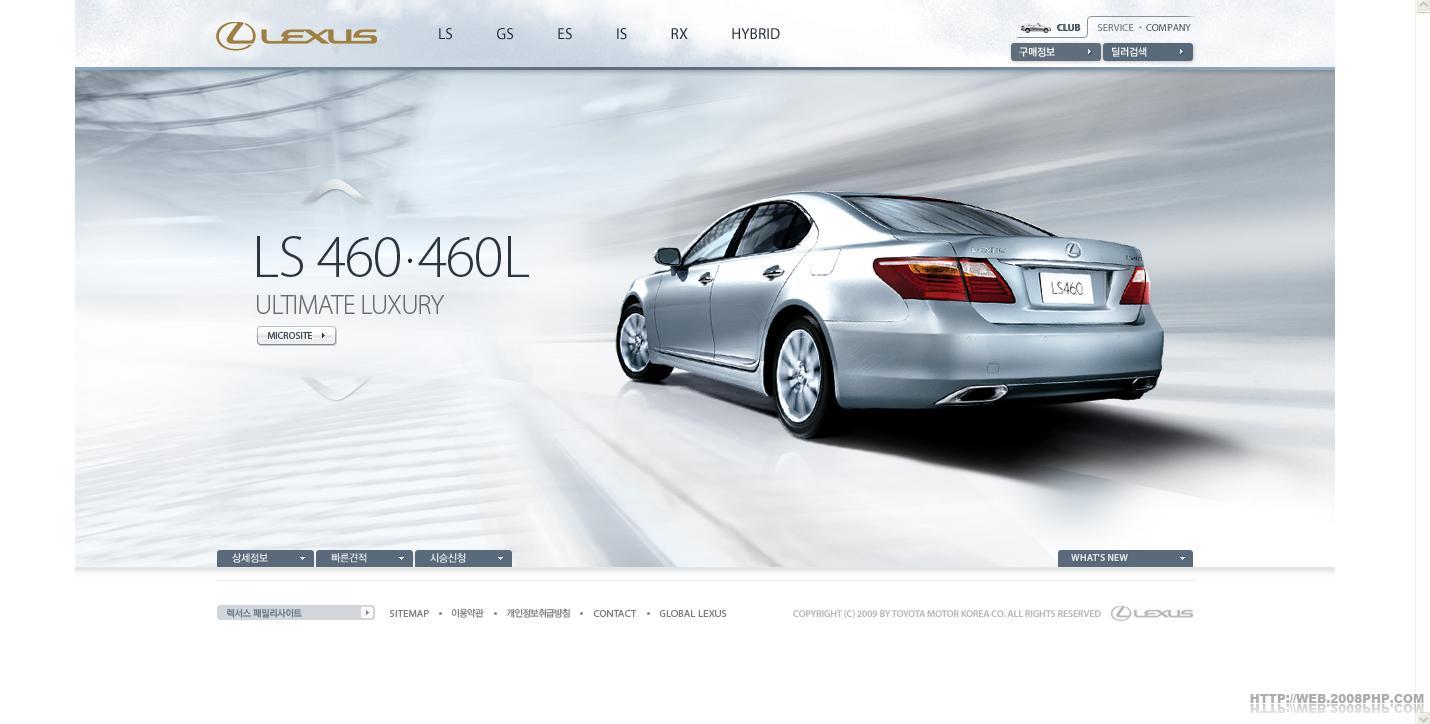Click the Lexus logo in header
Image resolution: width=1430 pixels, height=724 pixels.
(x=296, y=36)
